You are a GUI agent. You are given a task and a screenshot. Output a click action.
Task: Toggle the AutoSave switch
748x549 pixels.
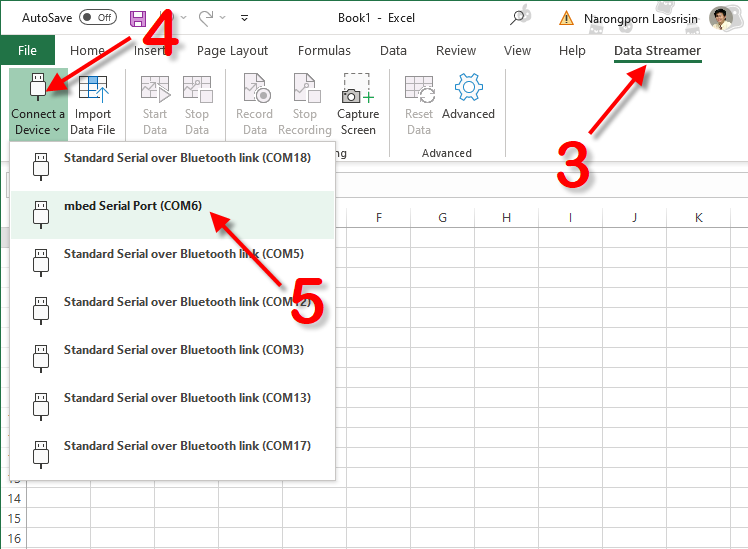[98, 18]
